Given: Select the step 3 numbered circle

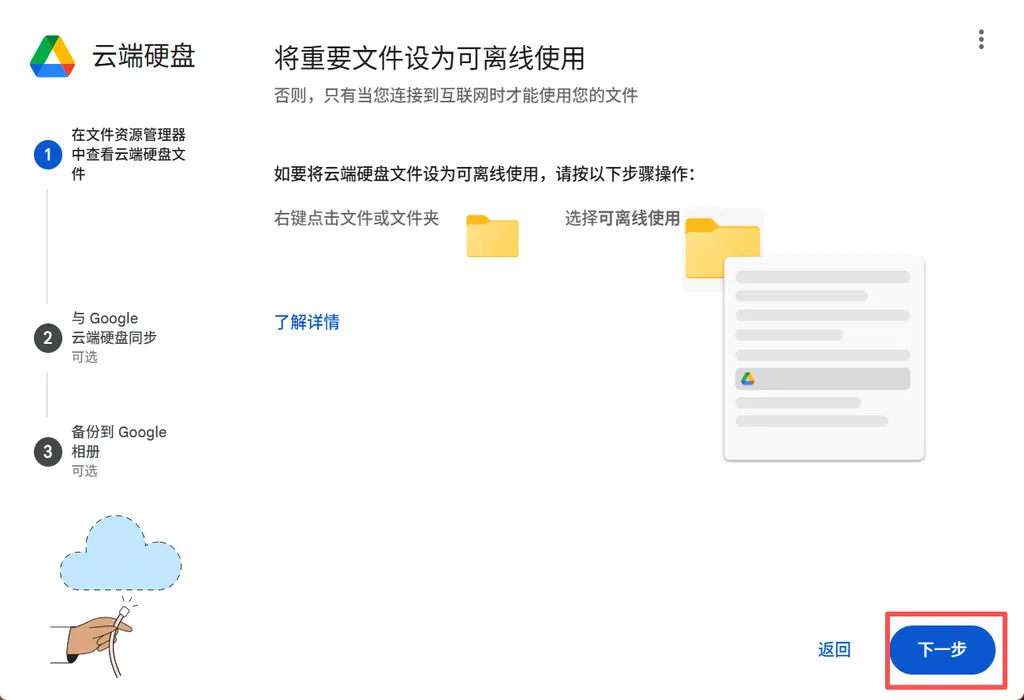Looking at the screenshot, I should pyautogui.click(x=47, y=452).
